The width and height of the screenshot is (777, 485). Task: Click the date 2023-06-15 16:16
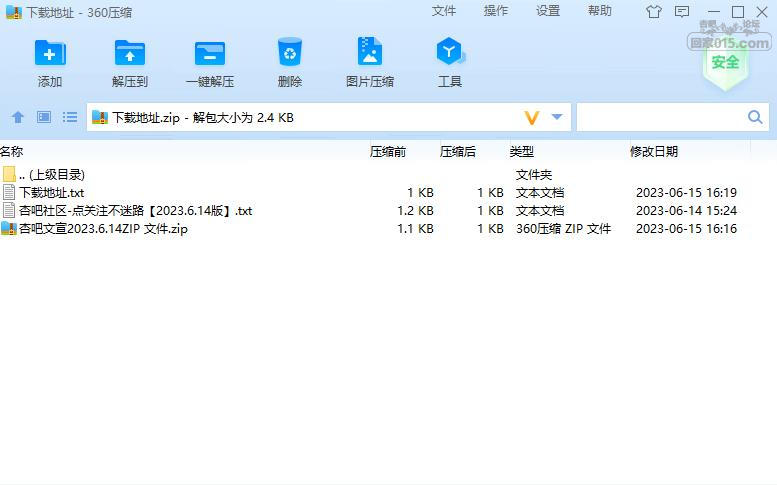coord(686,228)
